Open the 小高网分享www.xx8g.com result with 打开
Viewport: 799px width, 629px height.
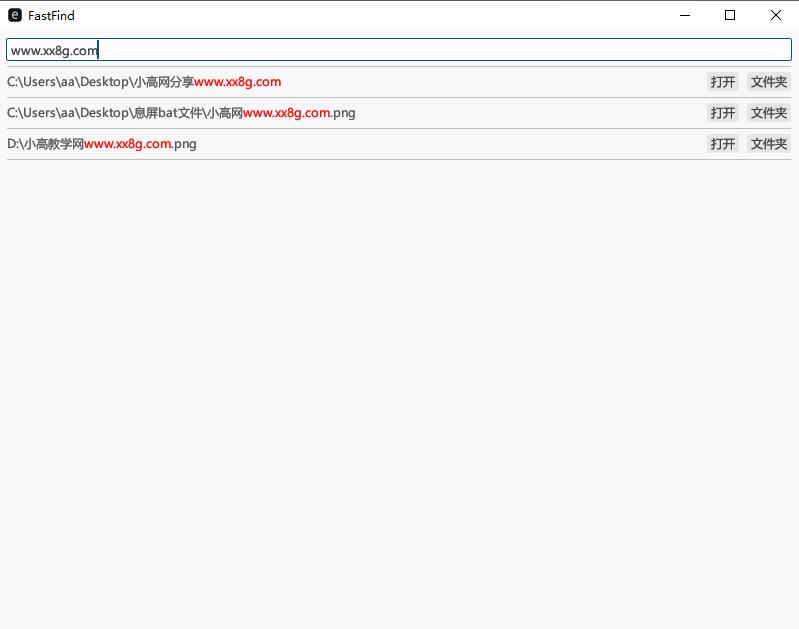(723, 82)
